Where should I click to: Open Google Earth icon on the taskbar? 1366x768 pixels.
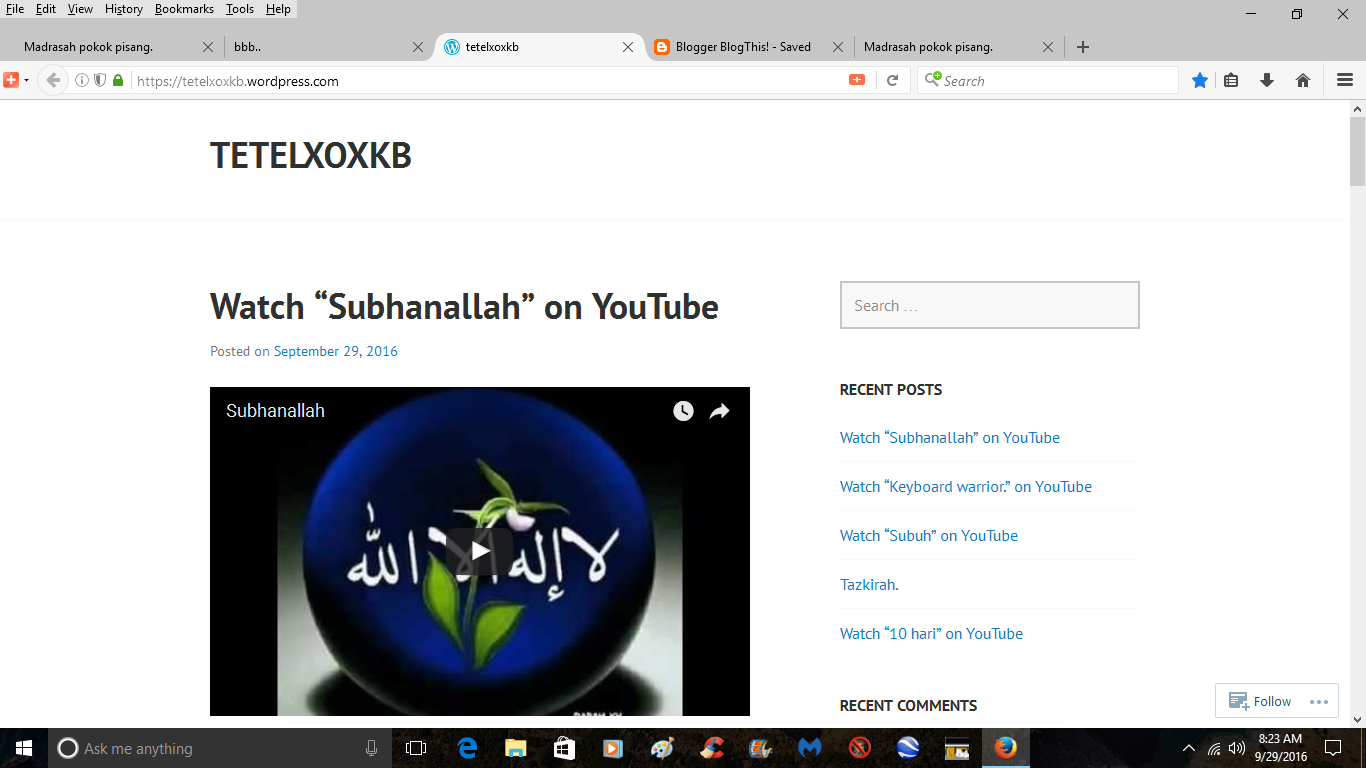(x=908, y=748)
